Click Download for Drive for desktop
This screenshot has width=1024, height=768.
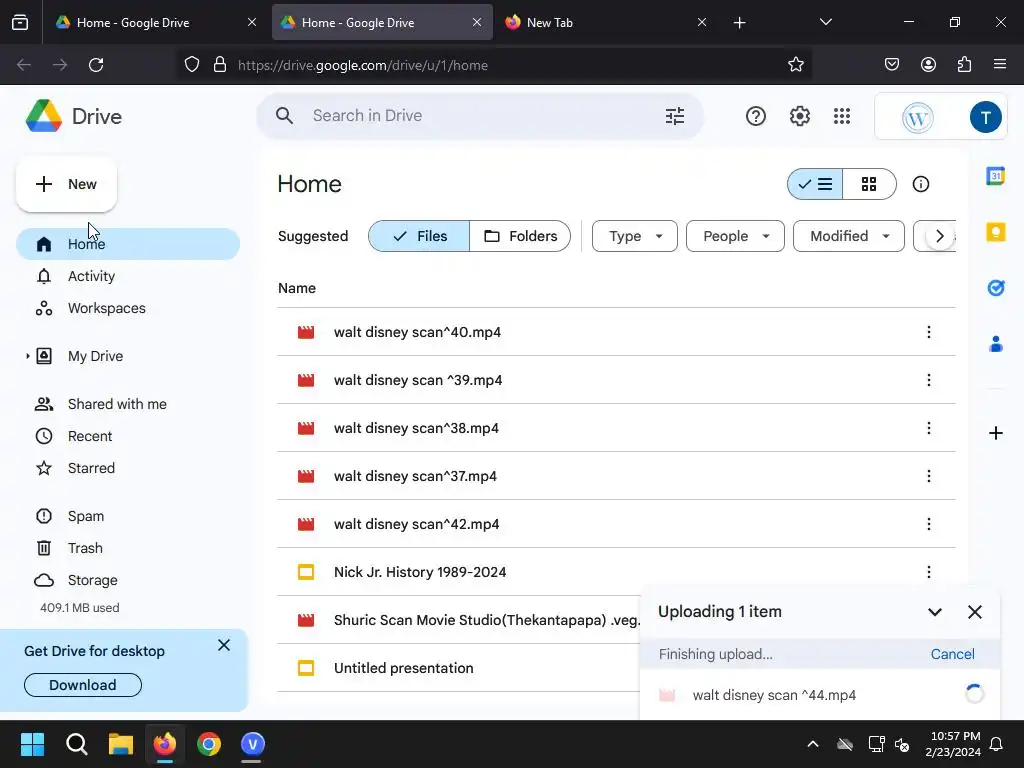click(83, 685)
